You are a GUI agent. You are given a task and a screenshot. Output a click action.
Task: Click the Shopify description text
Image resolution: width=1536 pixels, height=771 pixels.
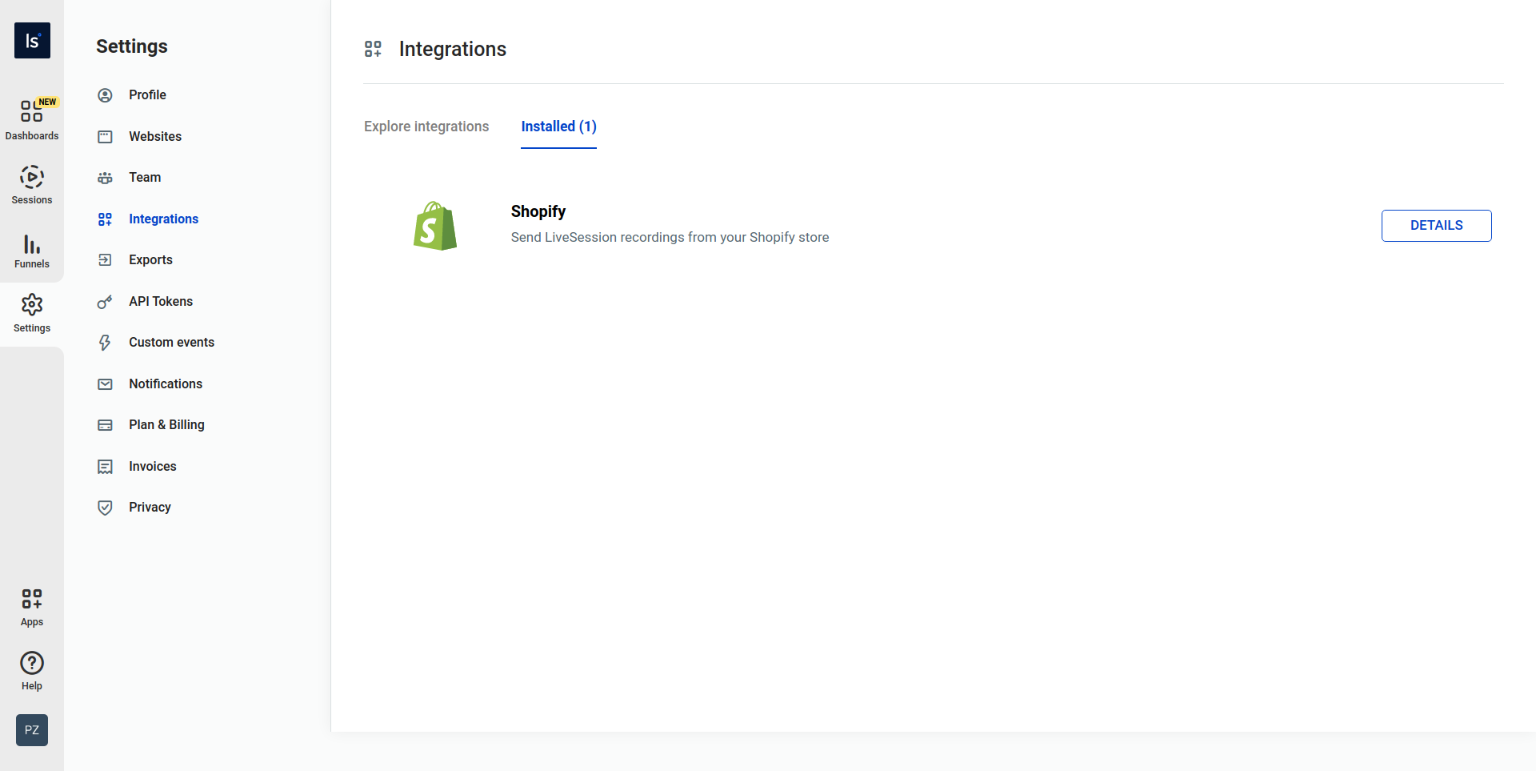click(670, 238)
